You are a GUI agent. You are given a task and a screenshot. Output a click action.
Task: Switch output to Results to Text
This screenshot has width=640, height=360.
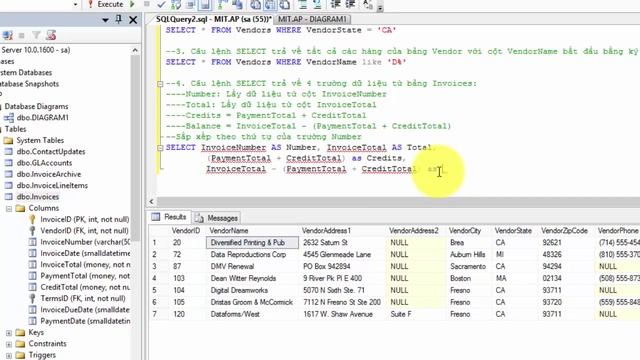pos(256,4)
